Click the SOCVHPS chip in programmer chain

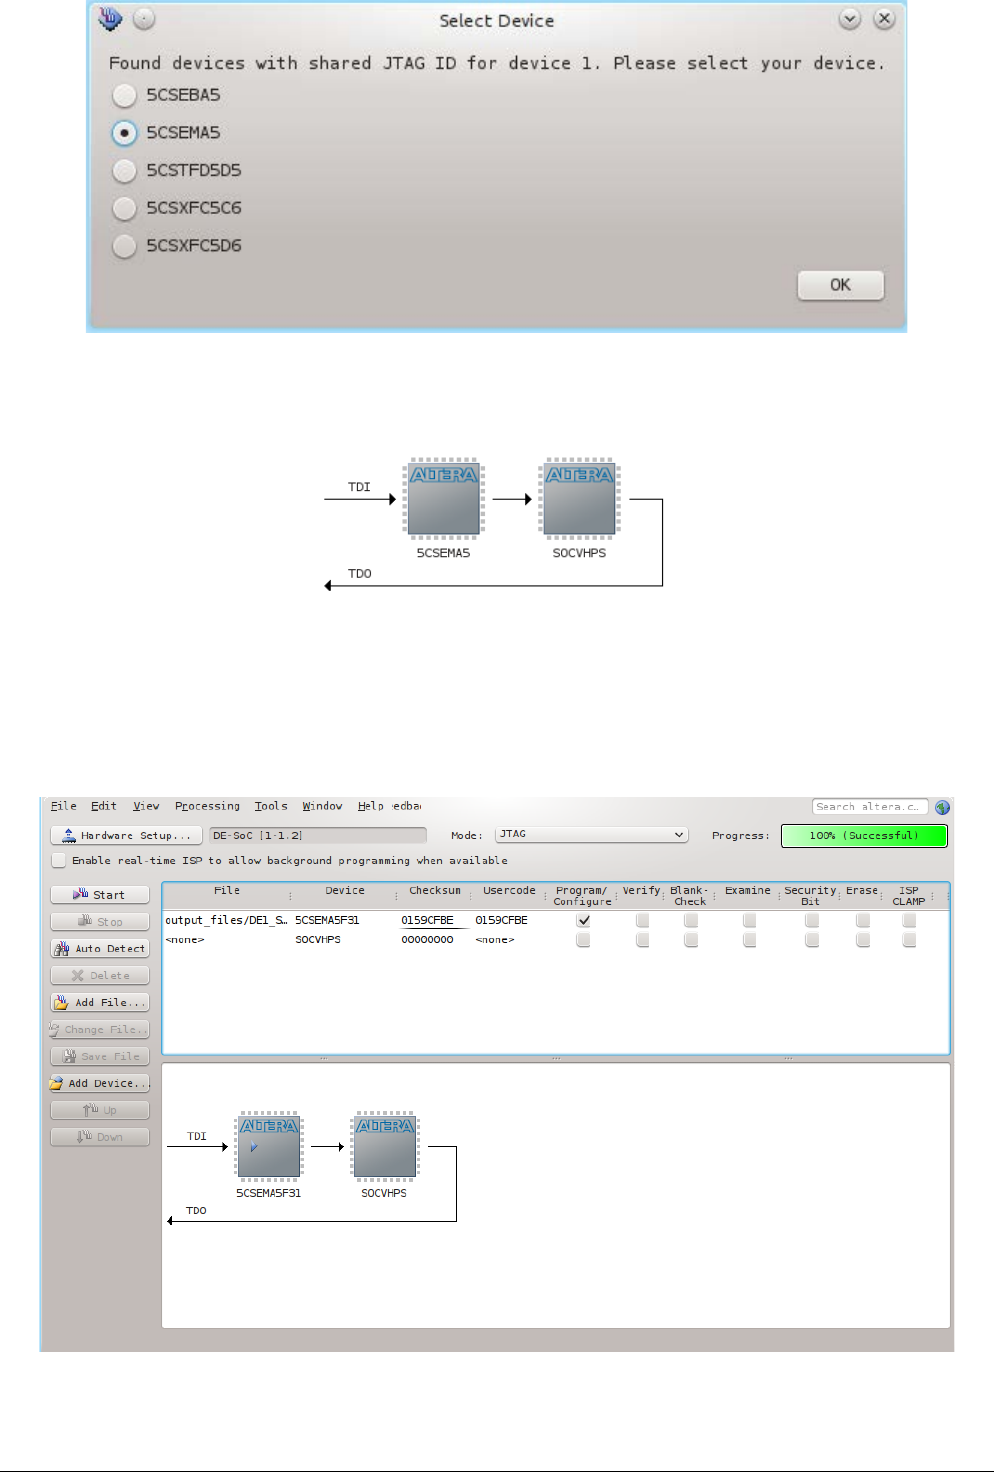pyautogui.click(x=385, y=1146)
